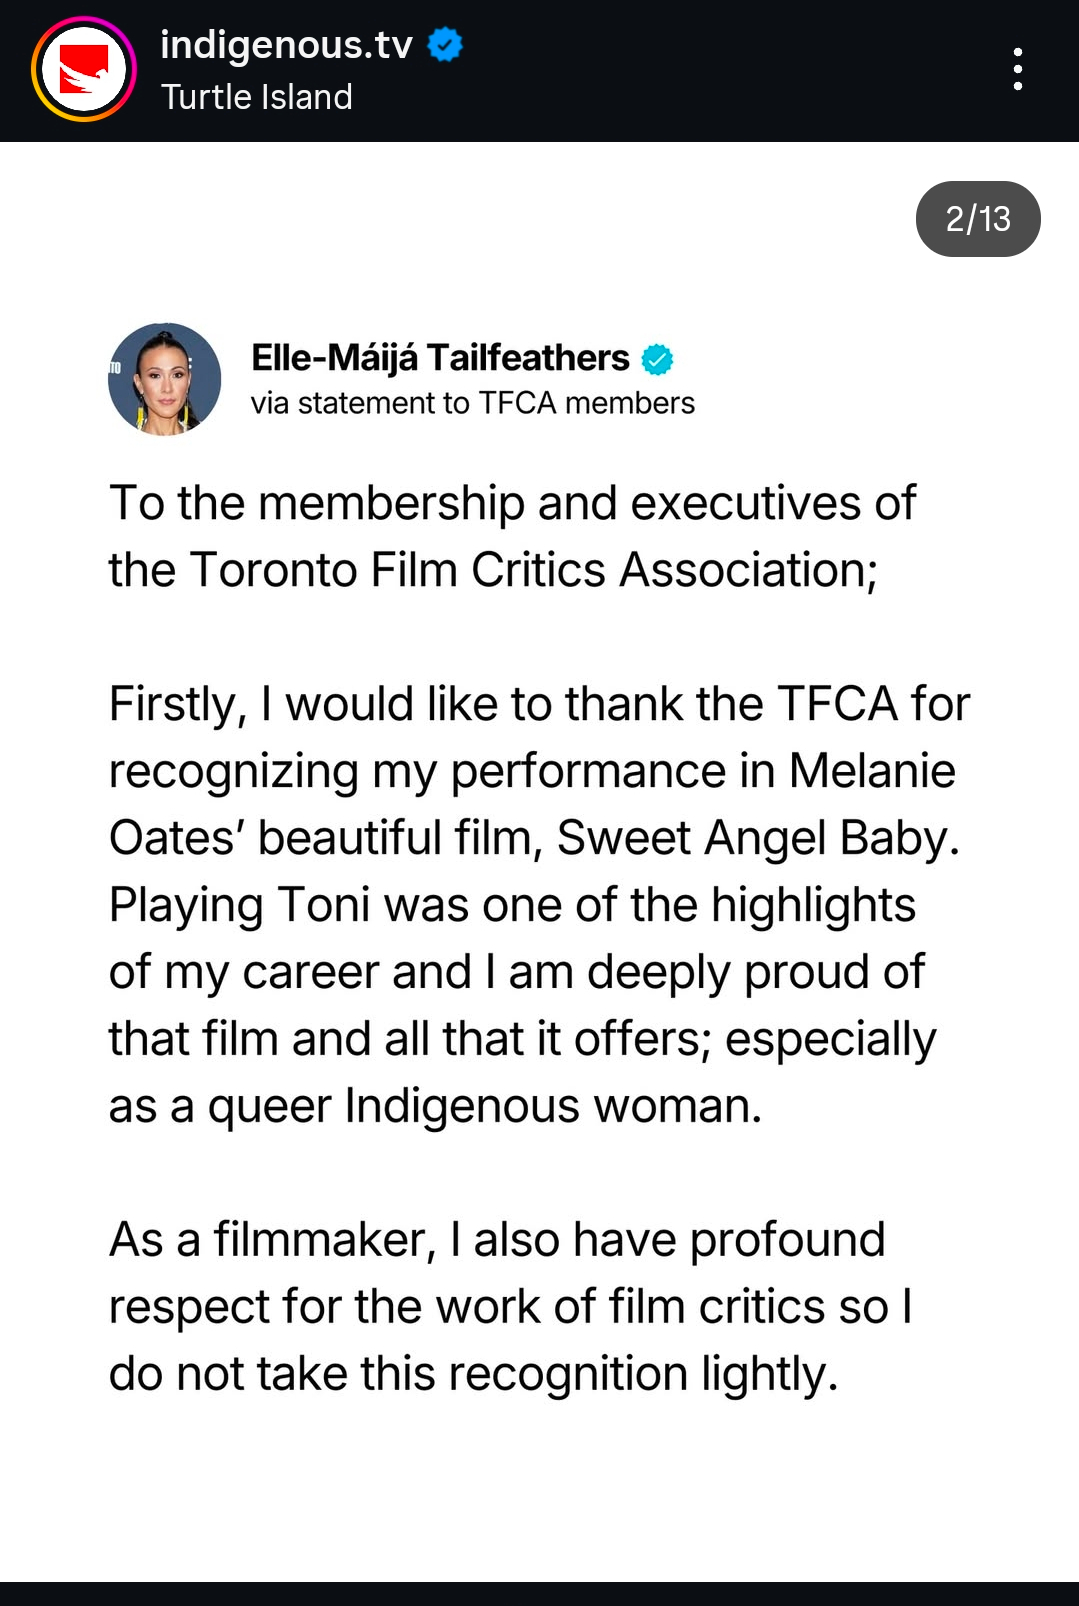
Task: Tap the "do not take this recognition lightly" line
Action: click(473, 1374)
